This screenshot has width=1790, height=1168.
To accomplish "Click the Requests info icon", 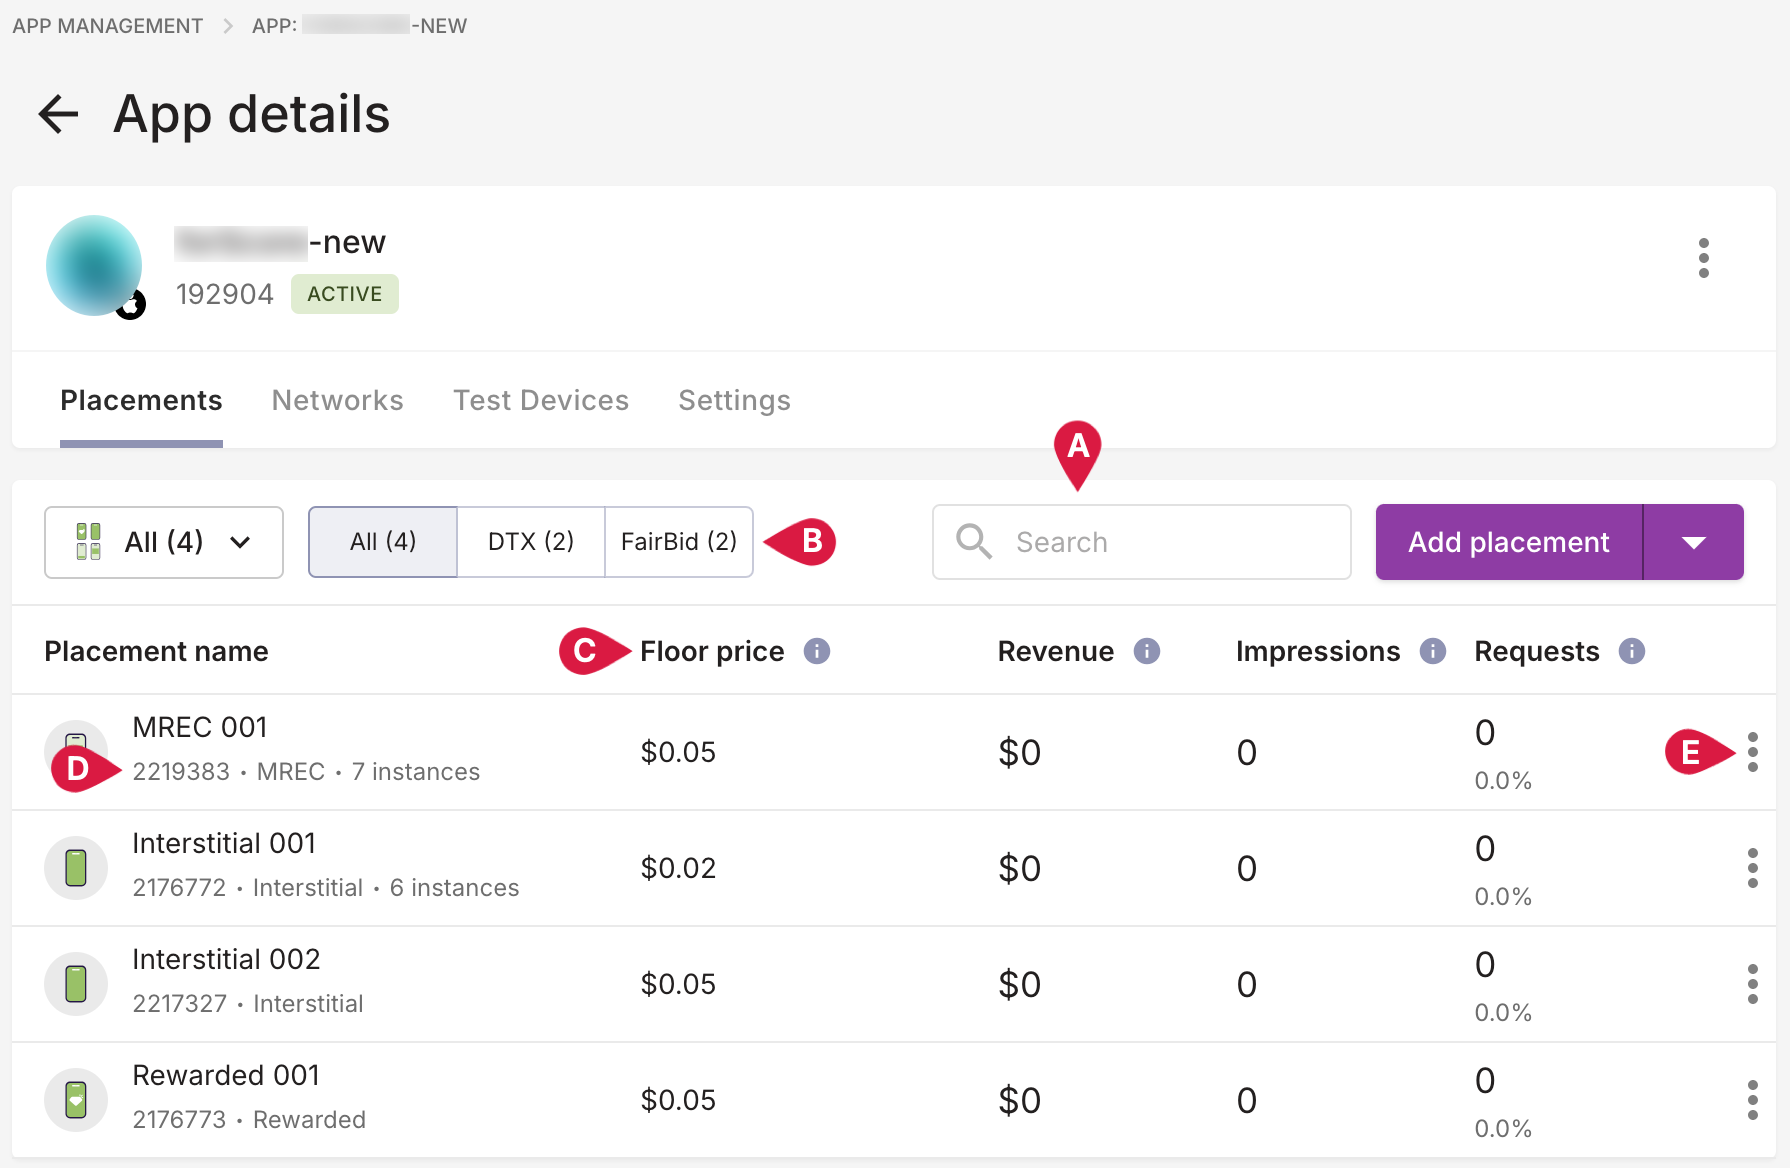I will point(1631,652).
